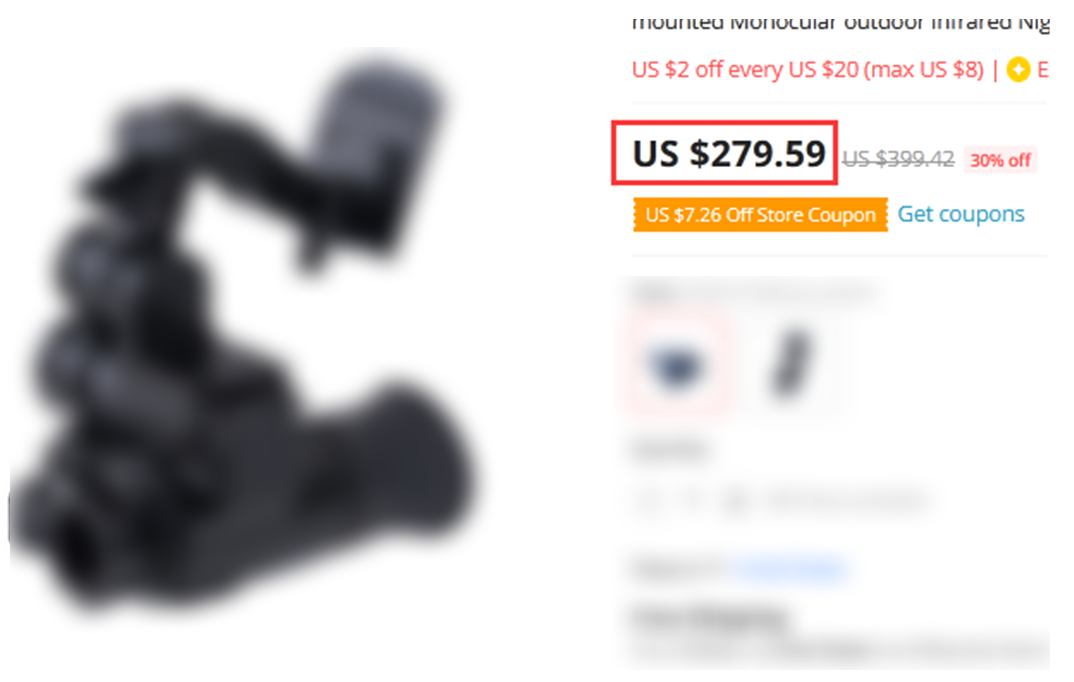Click the product title text at the top
Viewport: 1074px width, 682px height.
click(840, 23)
